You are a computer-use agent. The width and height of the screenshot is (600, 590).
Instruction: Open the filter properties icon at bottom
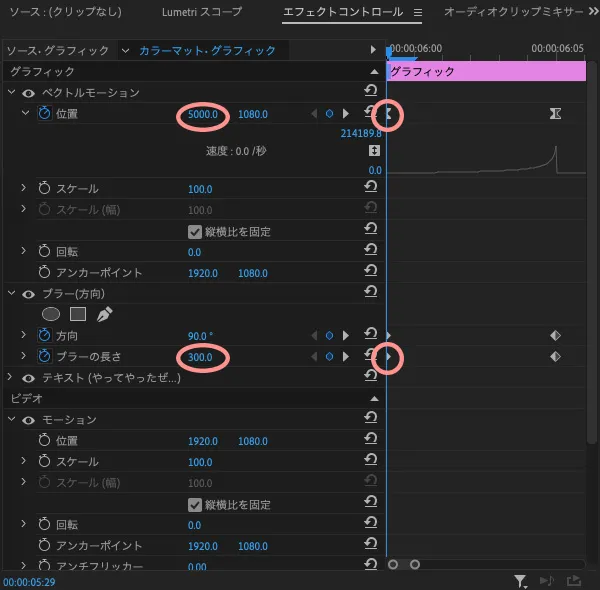click(x=521, y=580)
